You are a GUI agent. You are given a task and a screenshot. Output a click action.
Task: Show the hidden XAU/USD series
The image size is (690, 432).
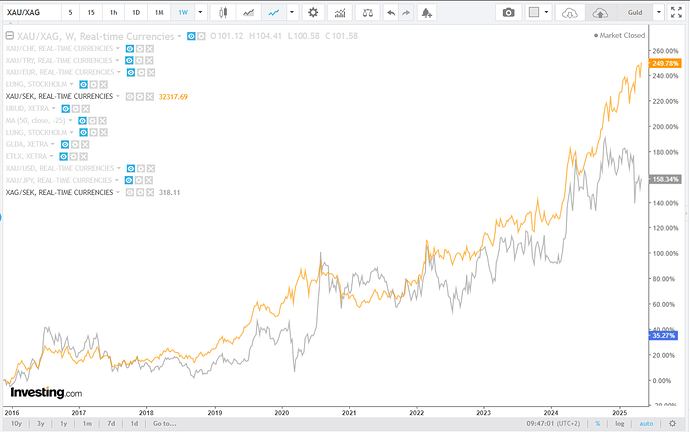(x=128, y=167)
